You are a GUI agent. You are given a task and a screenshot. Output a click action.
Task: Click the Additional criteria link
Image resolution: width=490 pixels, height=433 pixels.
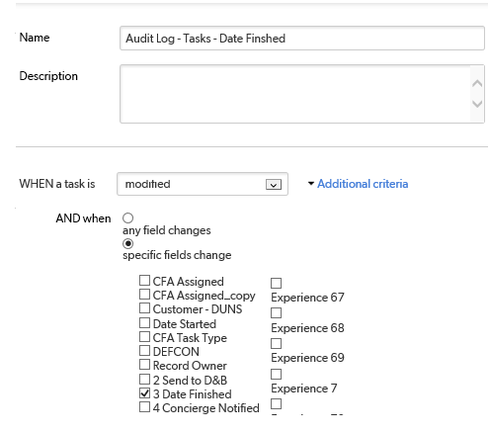(362, 184)
